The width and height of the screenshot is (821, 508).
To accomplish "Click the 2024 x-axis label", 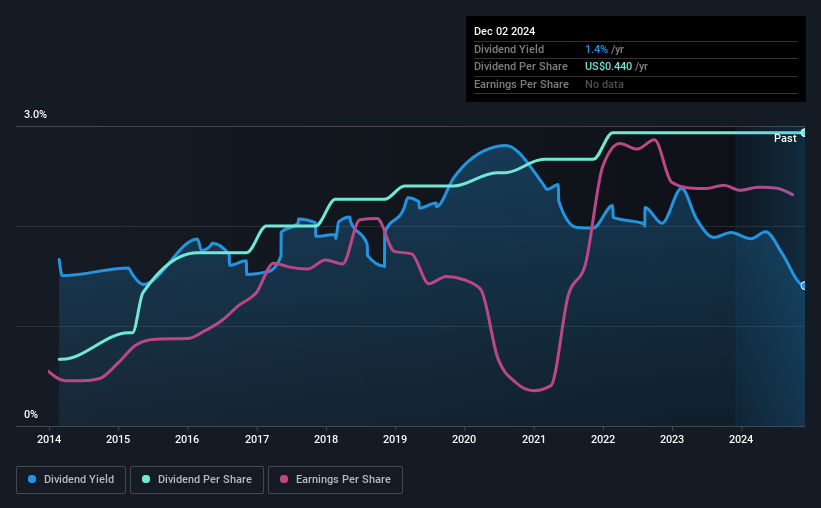I will click(741, 439).
